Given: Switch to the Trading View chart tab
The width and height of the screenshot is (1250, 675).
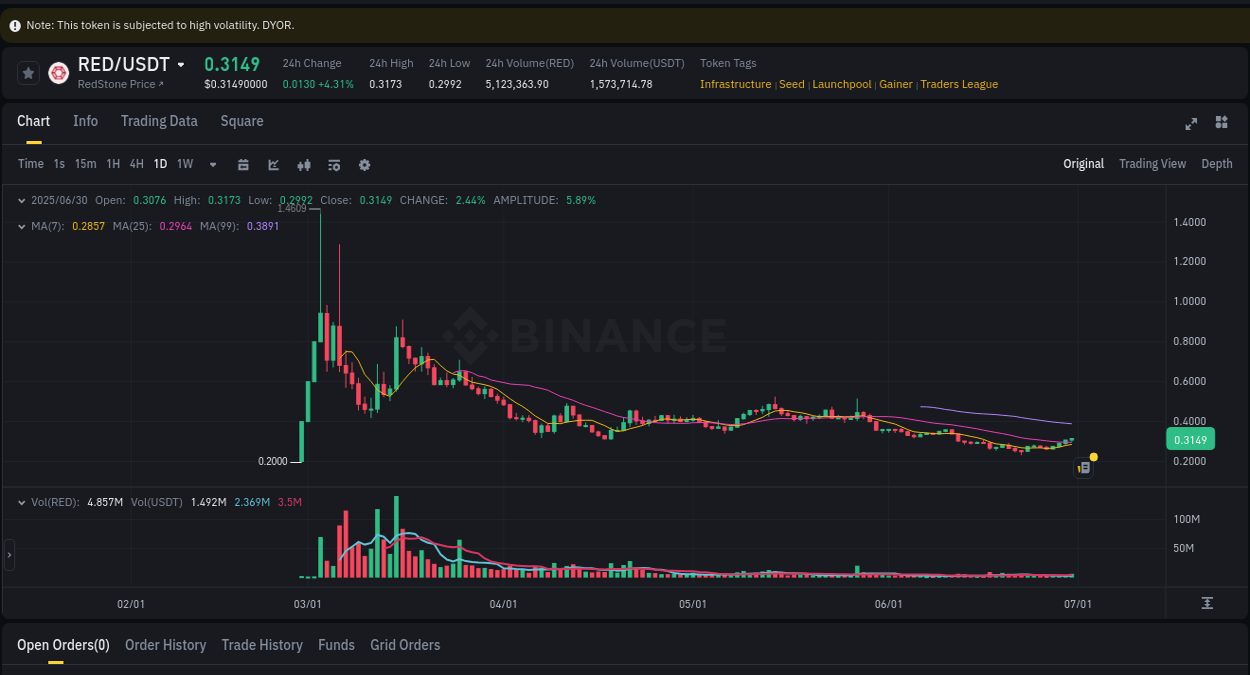Looking at the screenshot, I should (x=1152, y=163).
